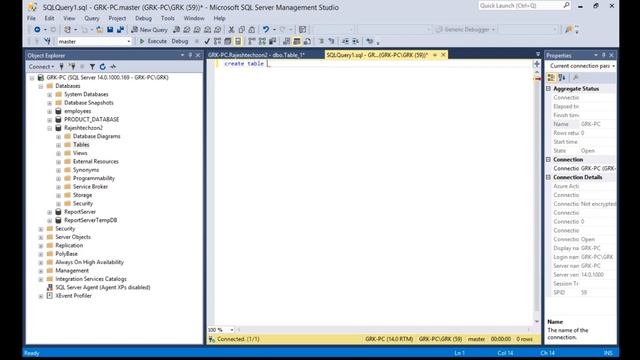
Task: Click the Debug button
Action: pyautogui.click(x=180, y=41)
